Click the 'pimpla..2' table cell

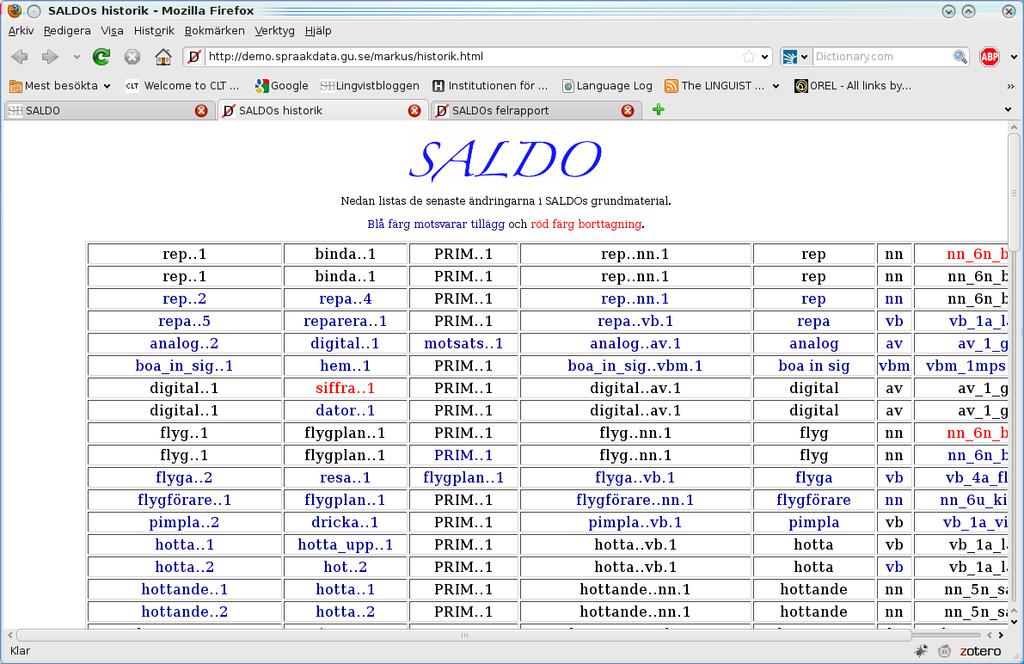click(184, 522)
